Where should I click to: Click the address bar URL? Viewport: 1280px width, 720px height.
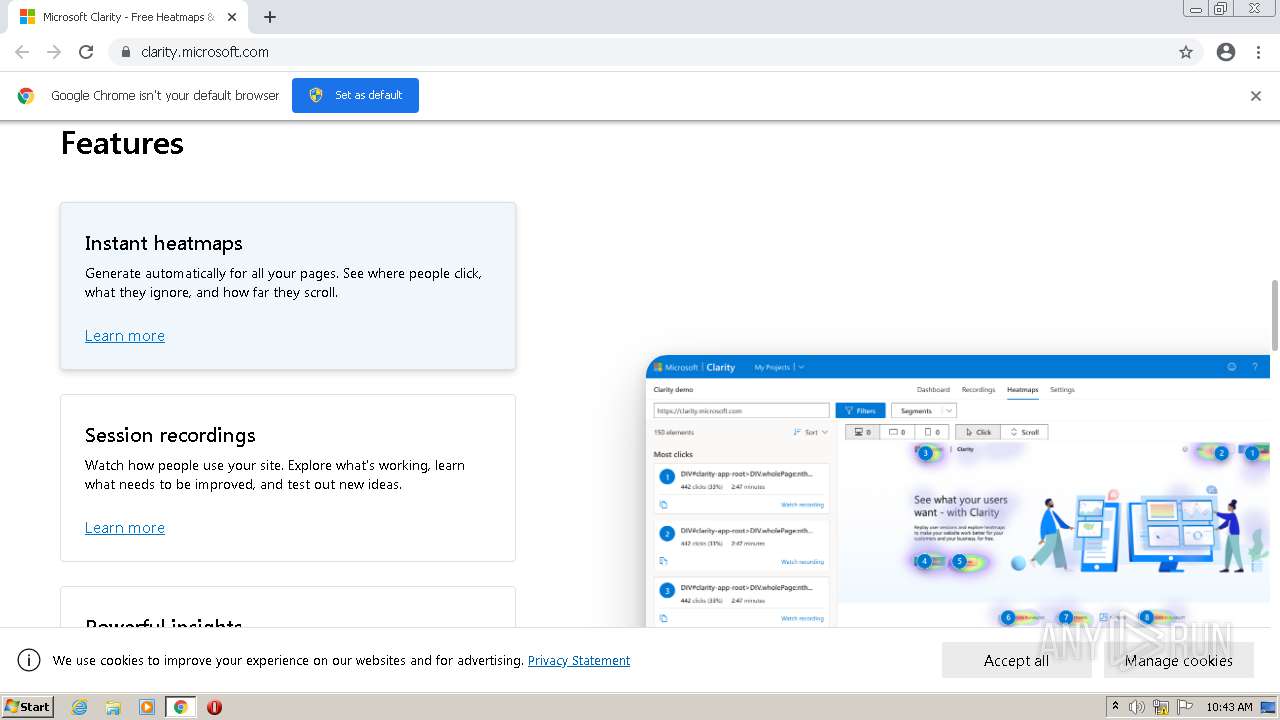tap(205, 52)
